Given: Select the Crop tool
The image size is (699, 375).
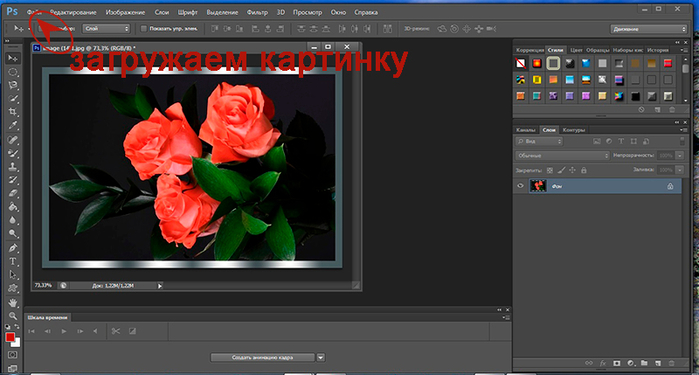Looking at the screenshot, I should pyautogui.click(x=12, y=112).
